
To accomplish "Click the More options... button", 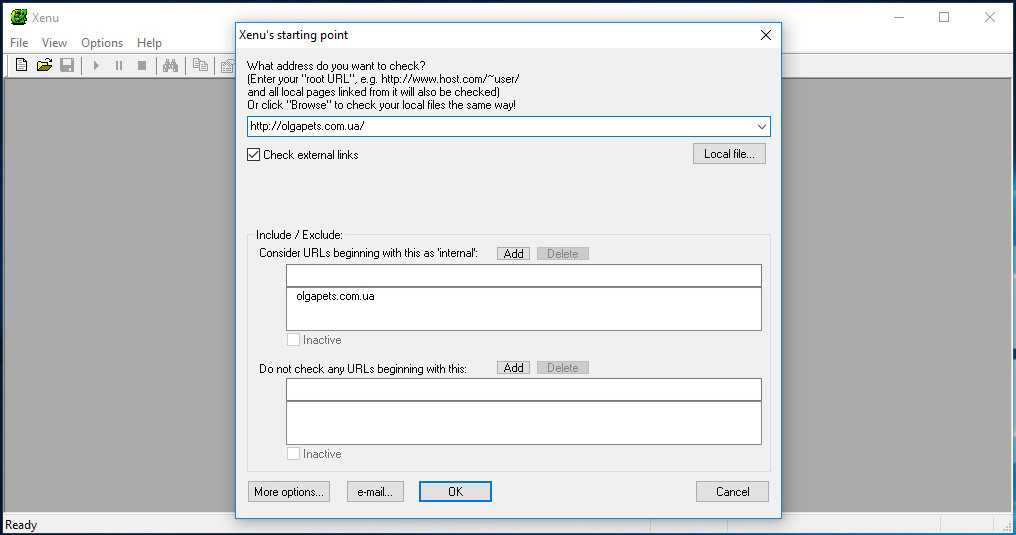I will 289,492.
